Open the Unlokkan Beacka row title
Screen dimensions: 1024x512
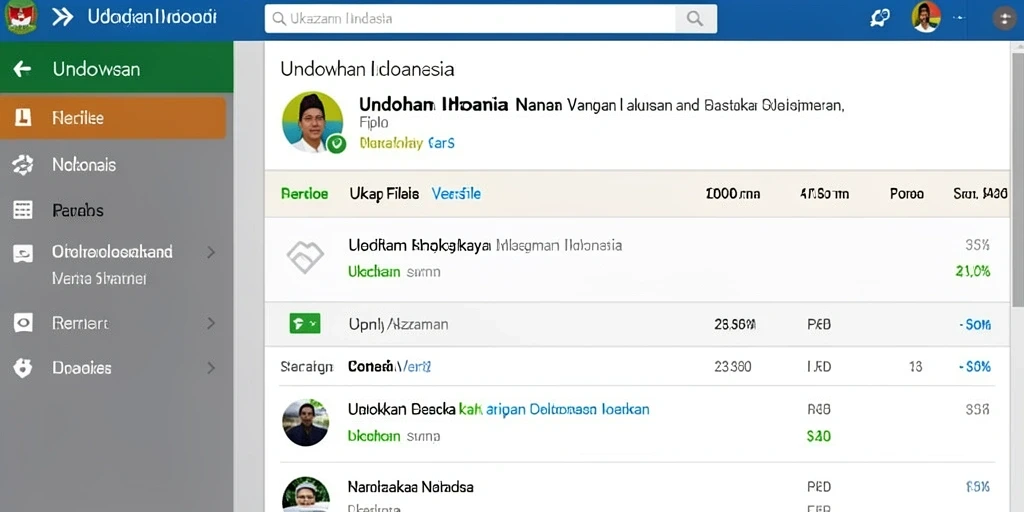click(x=499, y=409)
